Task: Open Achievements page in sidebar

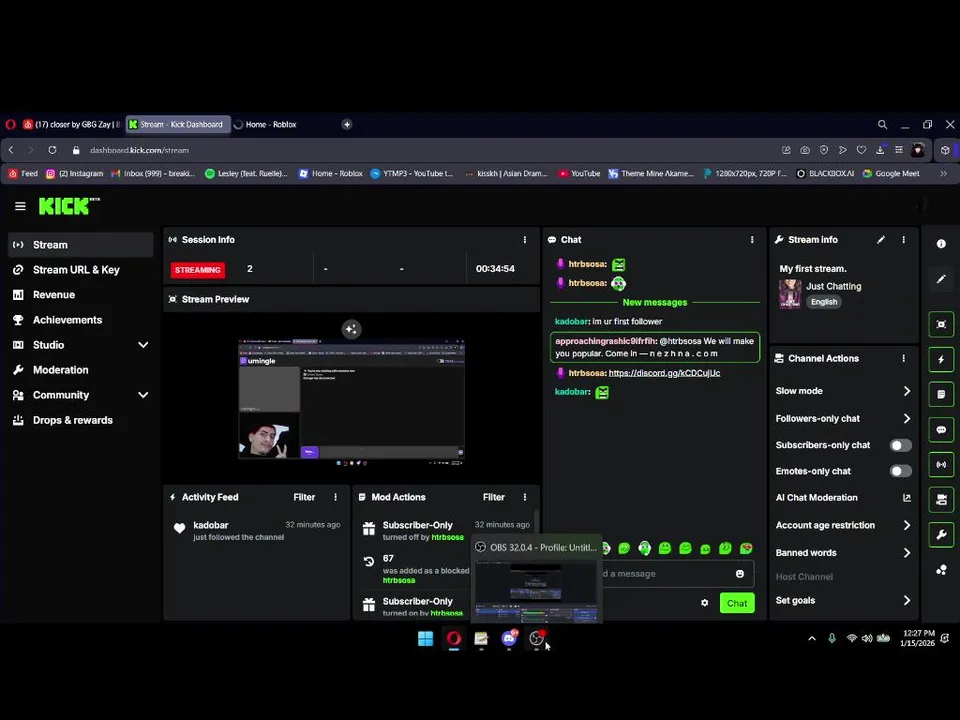Action: point(81,320)
